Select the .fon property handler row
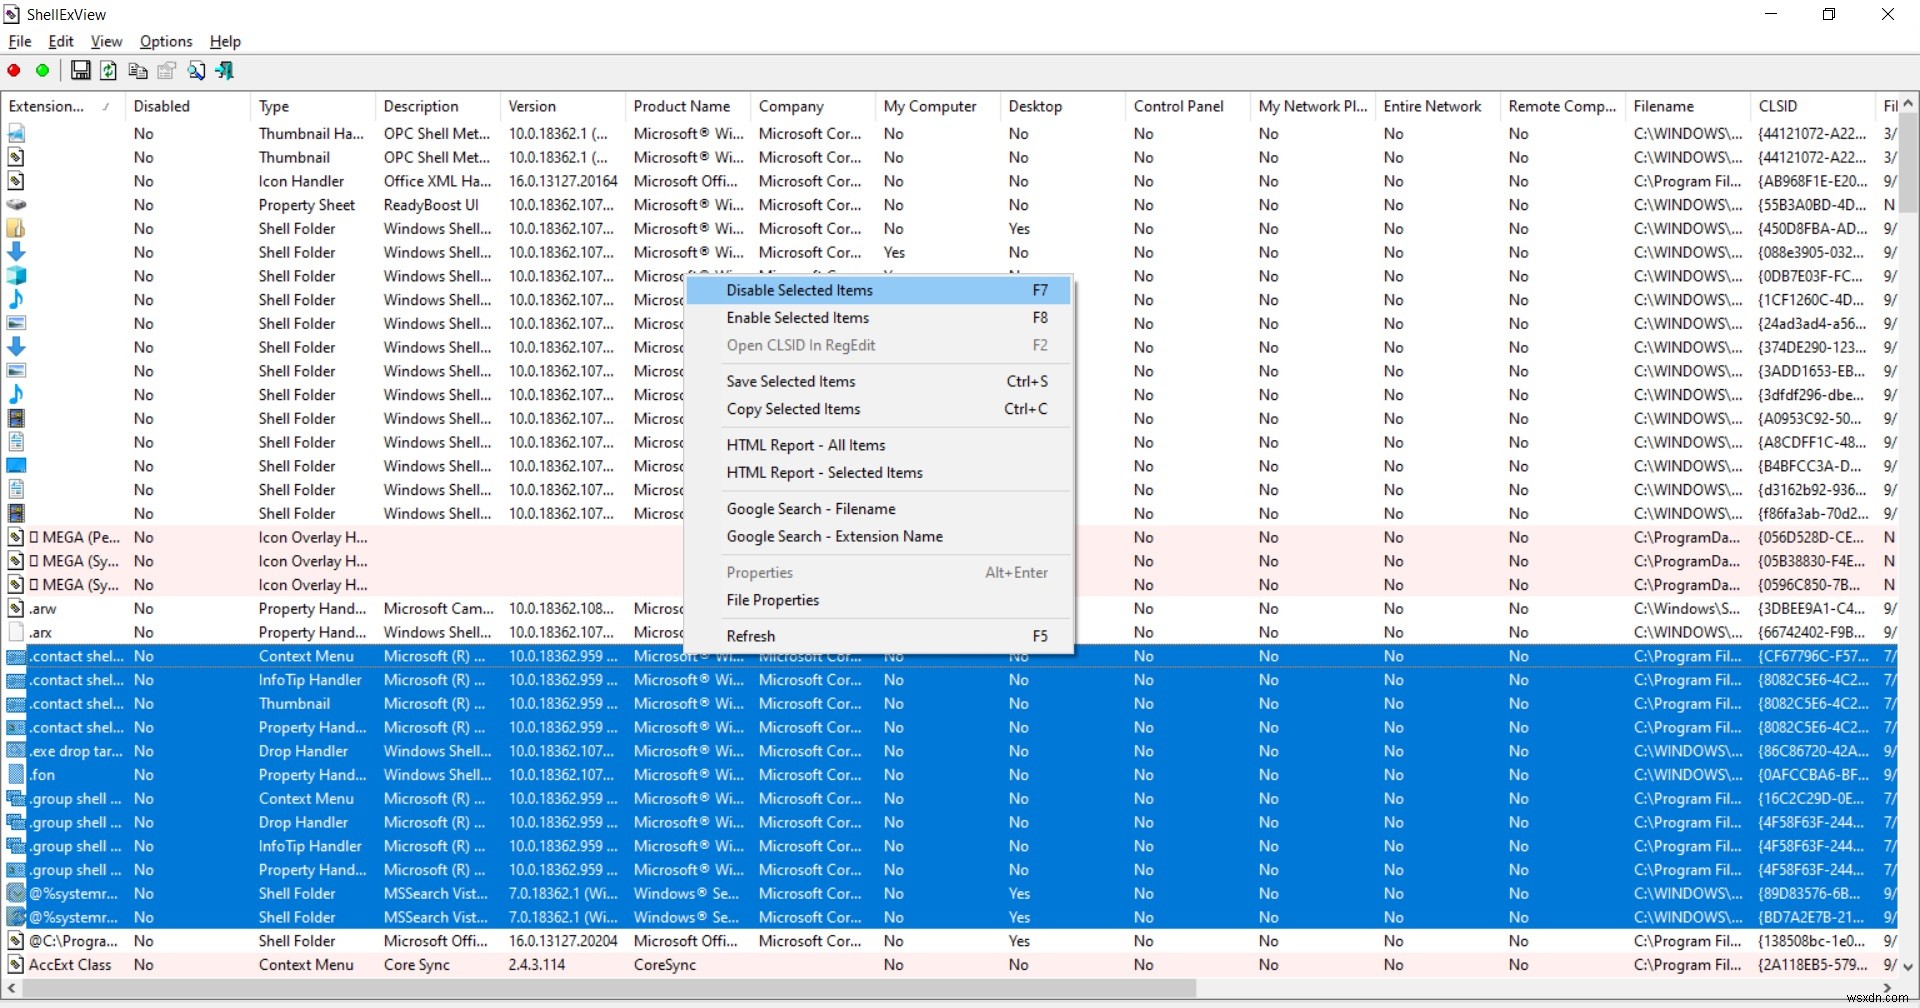1920x1008 pixels. click(44, 774)
